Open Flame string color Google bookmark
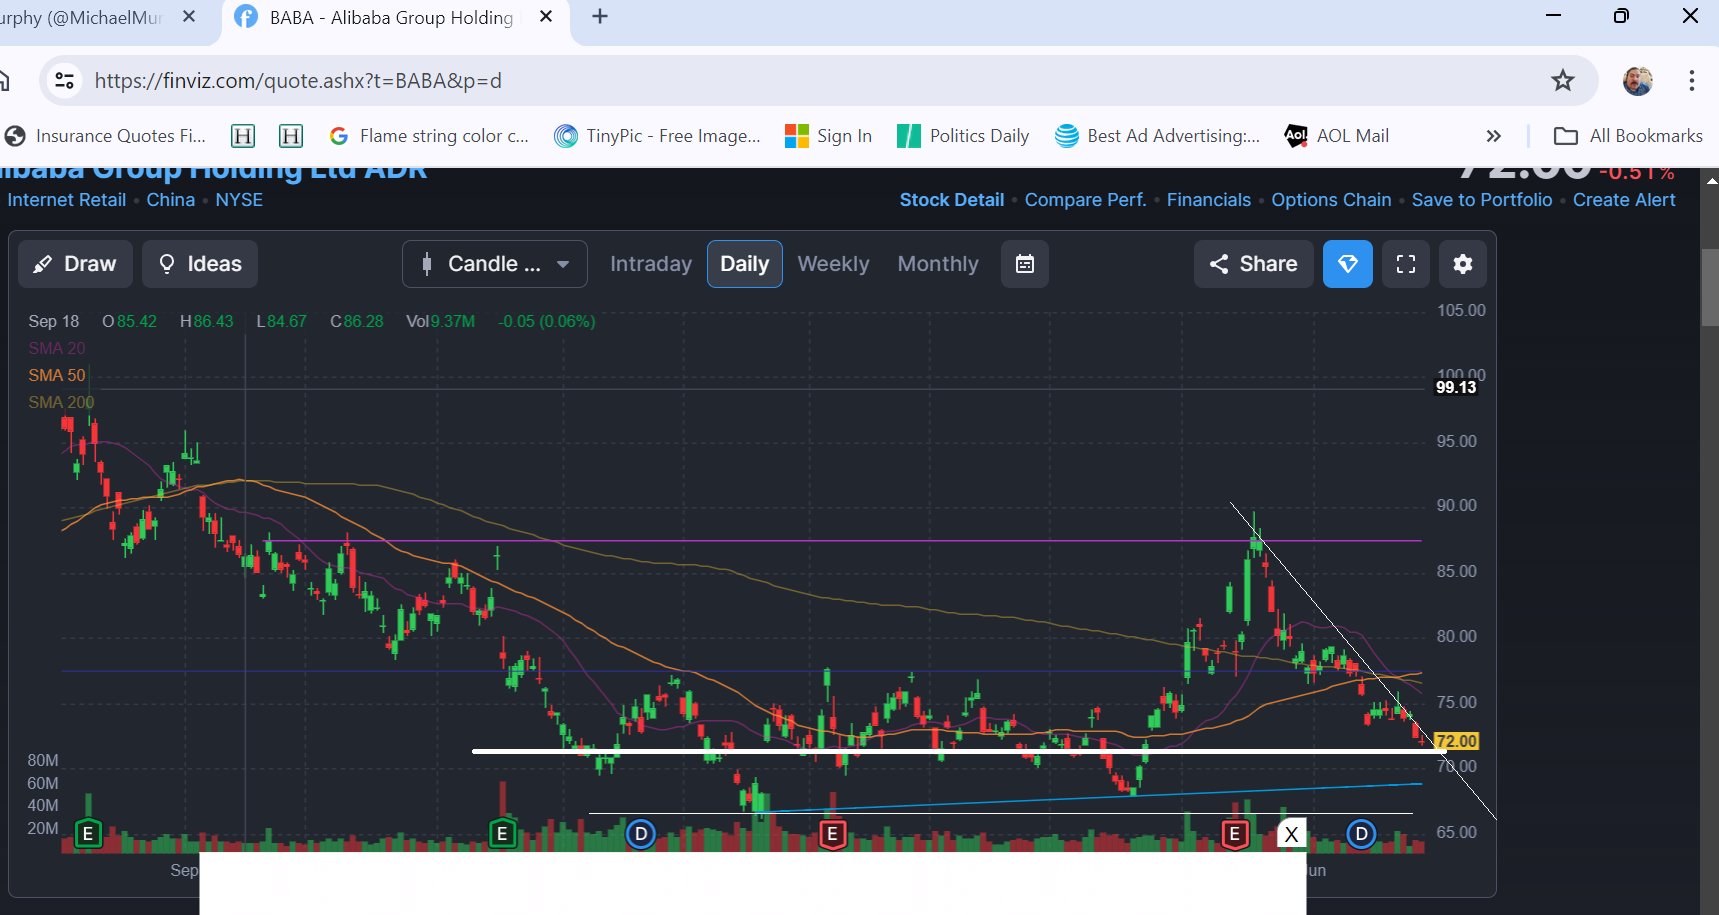Viewport: 1719px width, 915px height. coord(429,136)
